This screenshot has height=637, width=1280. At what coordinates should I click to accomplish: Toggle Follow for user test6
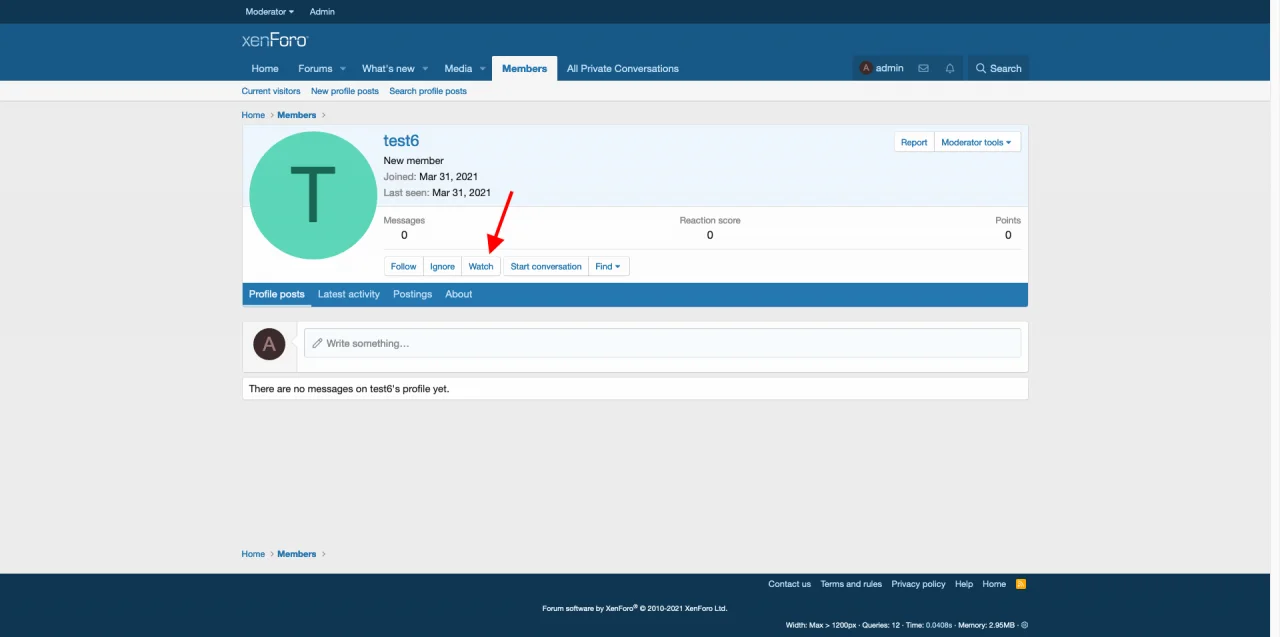(403, 267)
